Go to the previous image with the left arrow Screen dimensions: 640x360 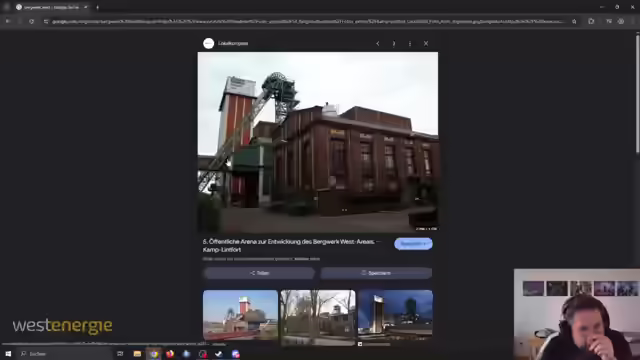point(378,43)
